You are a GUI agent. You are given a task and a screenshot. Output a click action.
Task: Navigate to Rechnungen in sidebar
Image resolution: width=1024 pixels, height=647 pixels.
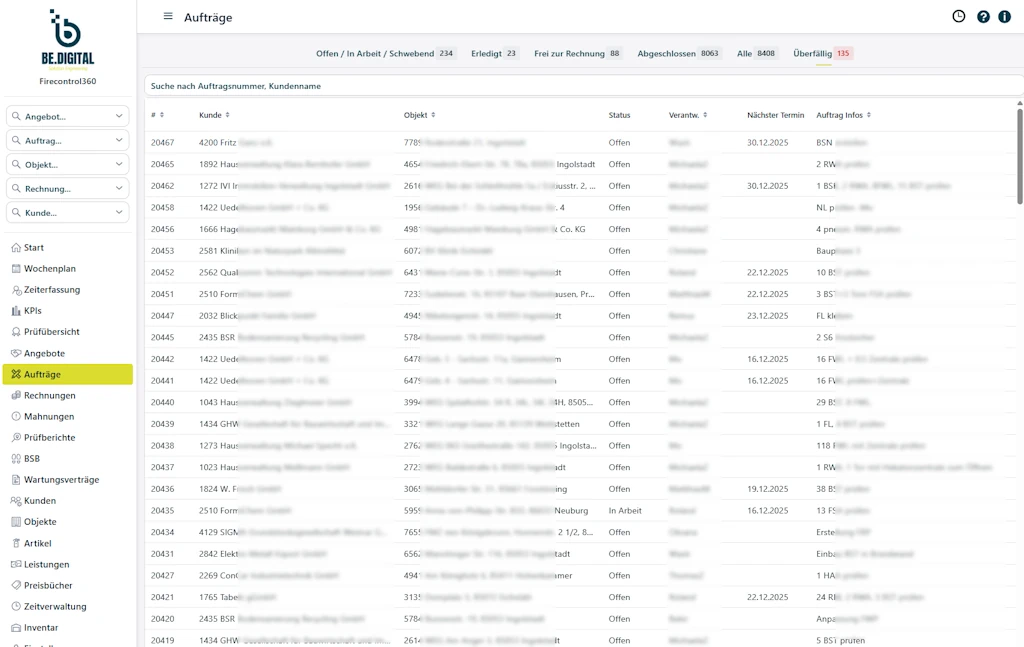[49, 396]
